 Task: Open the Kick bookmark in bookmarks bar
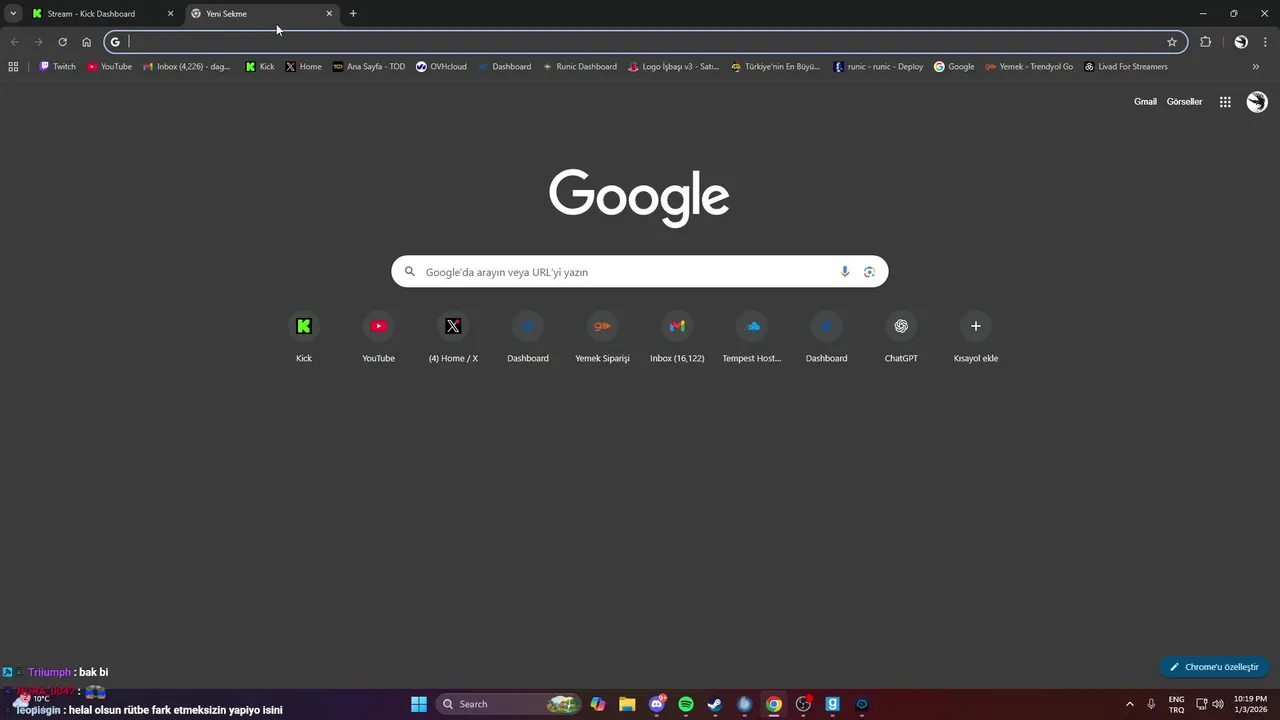click(x=260, y=67)
